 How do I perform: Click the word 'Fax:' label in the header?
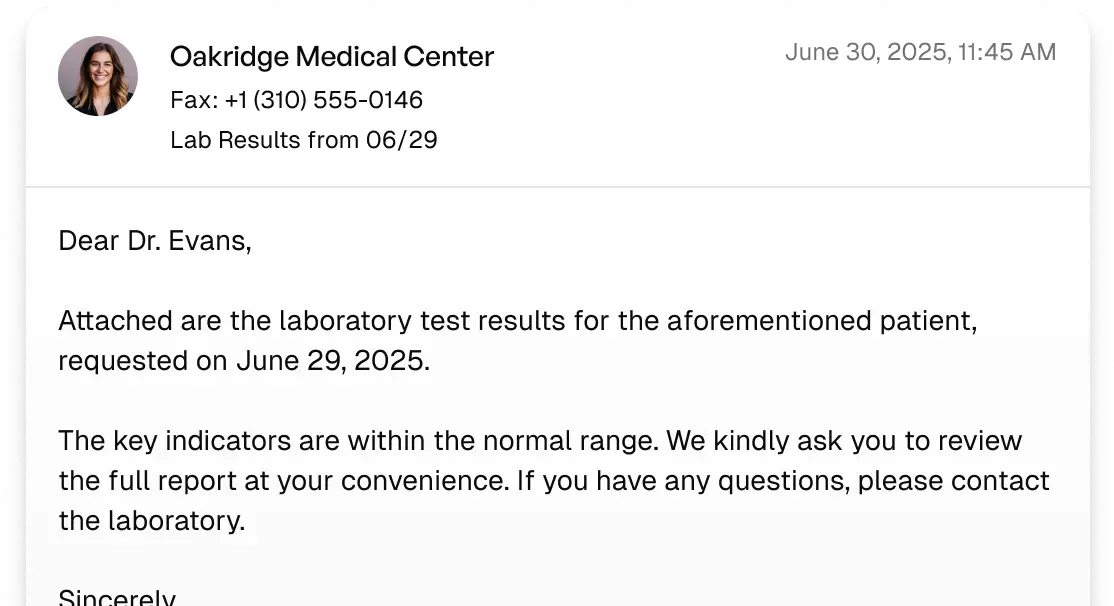click(195, 100)
